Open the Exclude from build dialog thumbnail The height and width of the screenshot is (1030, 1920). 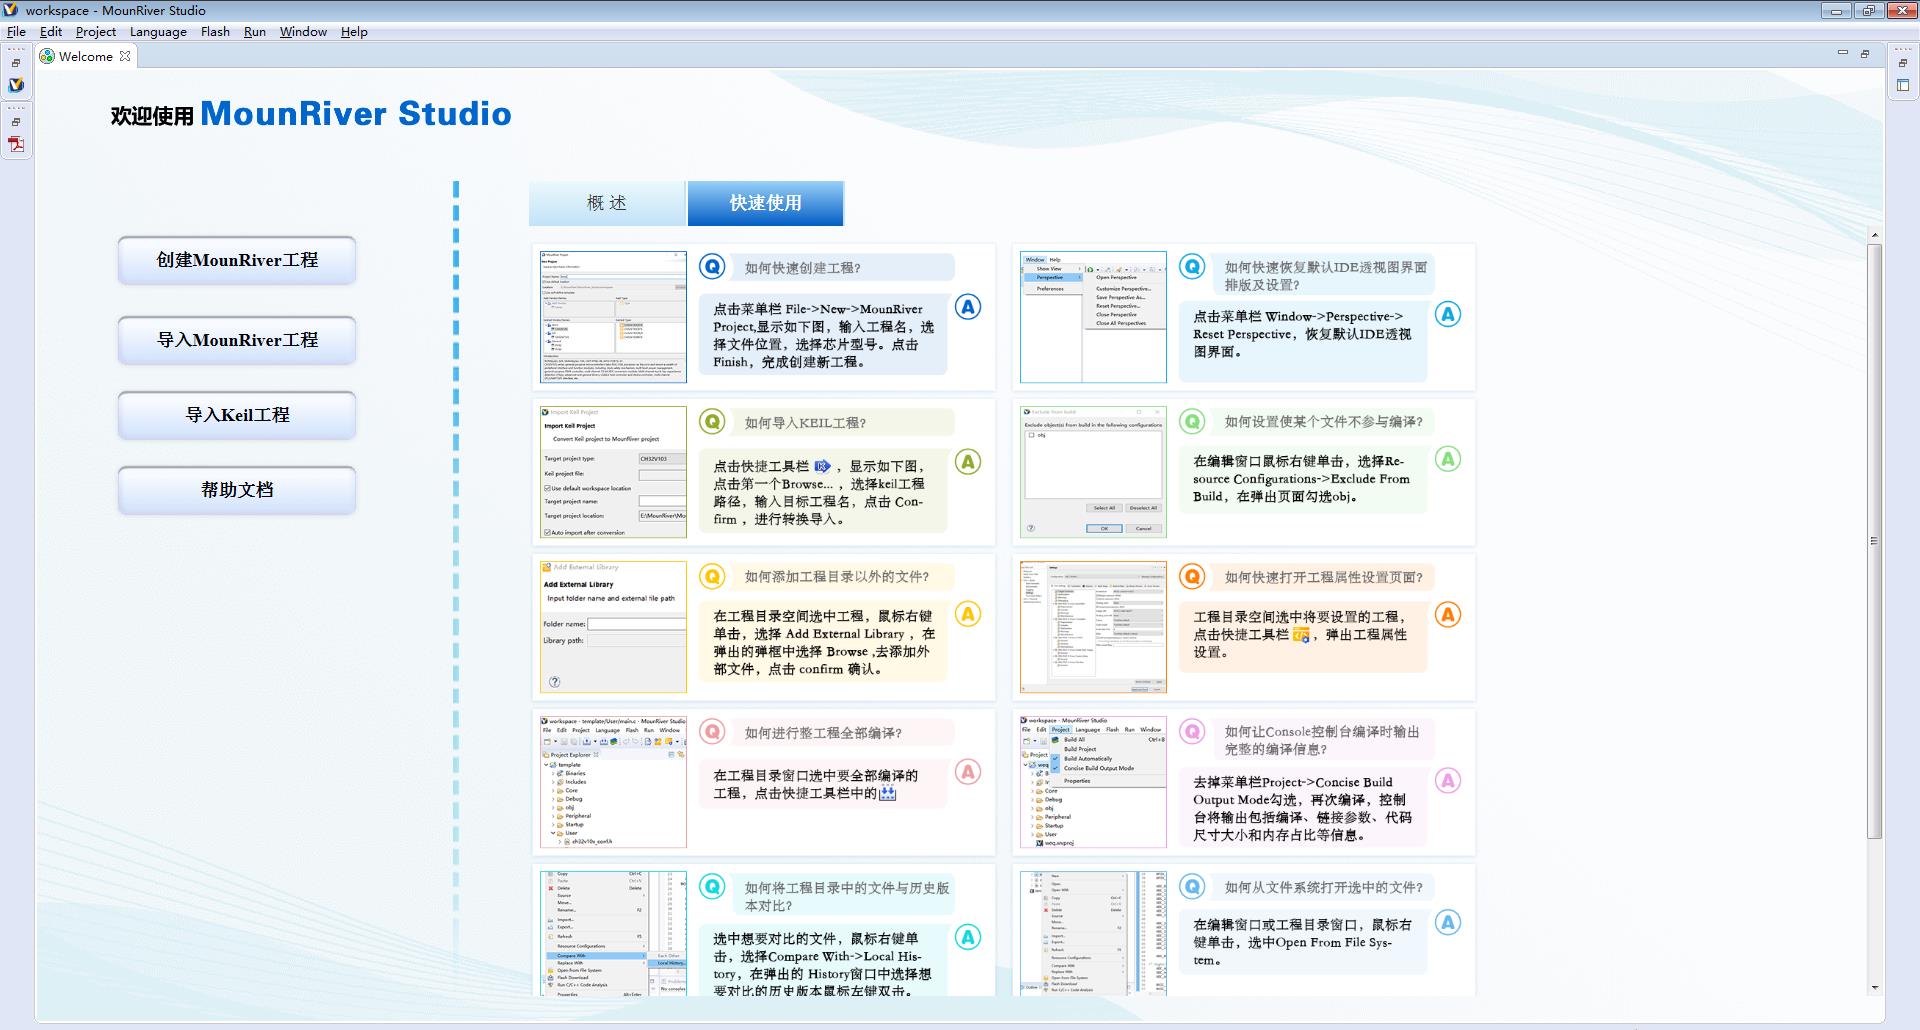coord(1093,472)
